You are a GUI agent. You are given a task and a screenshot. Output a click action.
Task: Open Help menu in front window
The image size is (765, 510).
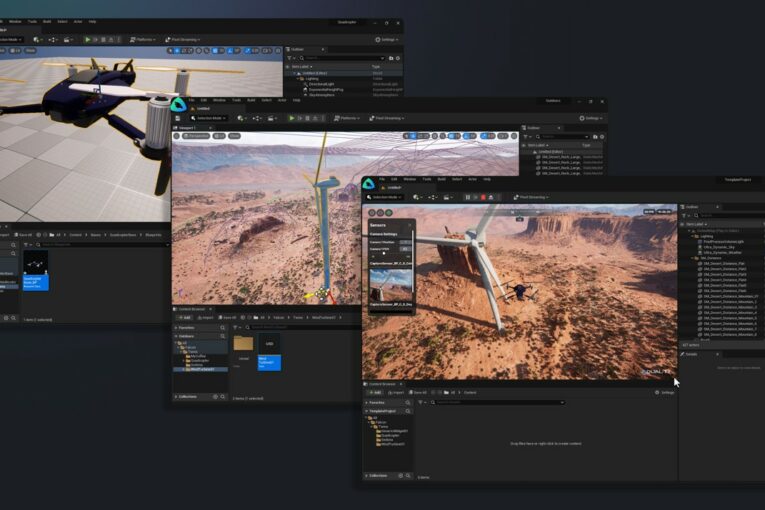click(487, 179)
